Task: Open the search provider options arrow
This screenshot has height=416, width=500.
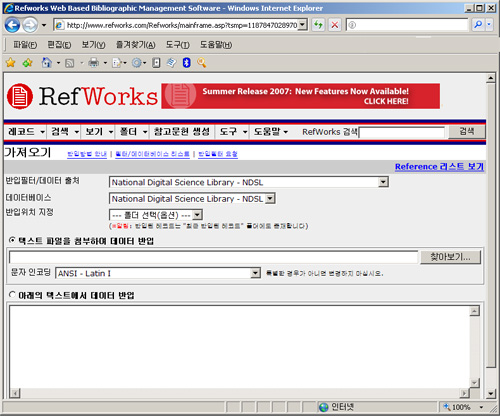Action: click(489, 25)
